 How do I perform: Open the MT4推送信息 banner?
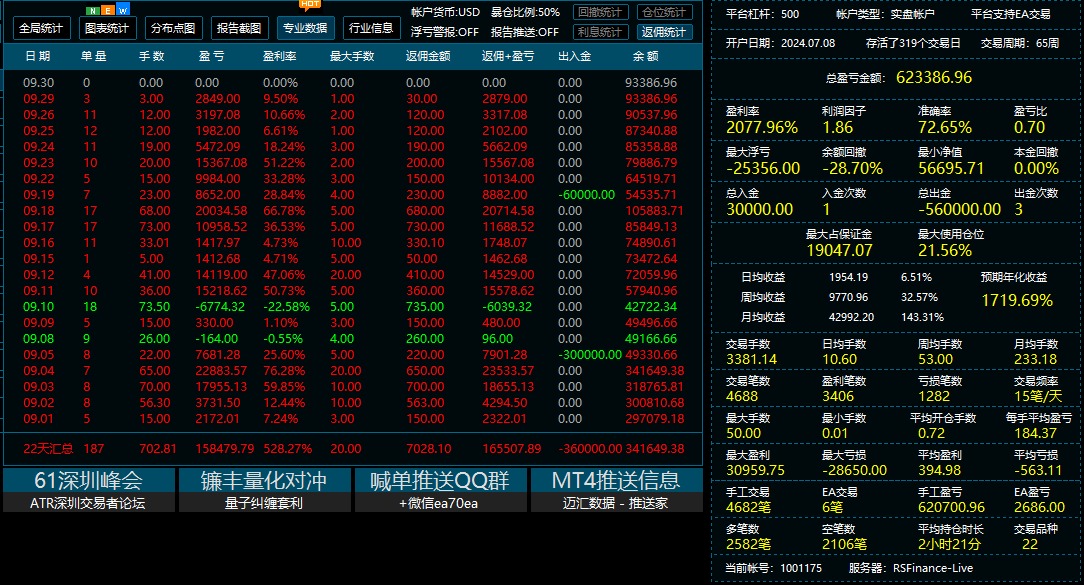pyautogui.click(x=617, y=490)
